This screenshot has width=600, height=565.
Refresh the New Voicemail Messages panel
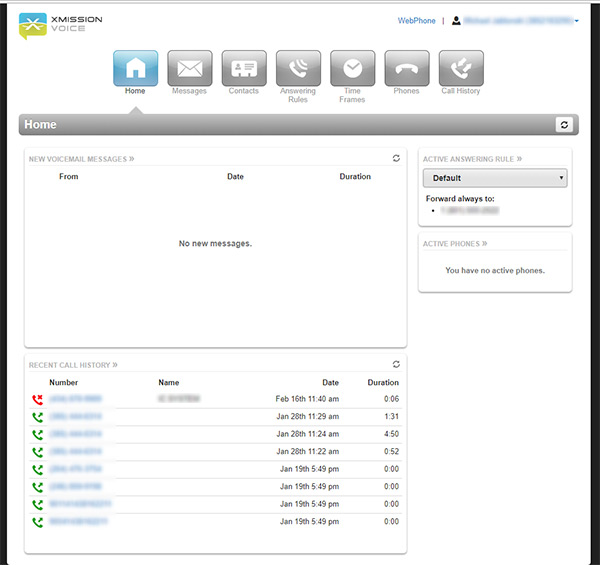click(396, 158)
